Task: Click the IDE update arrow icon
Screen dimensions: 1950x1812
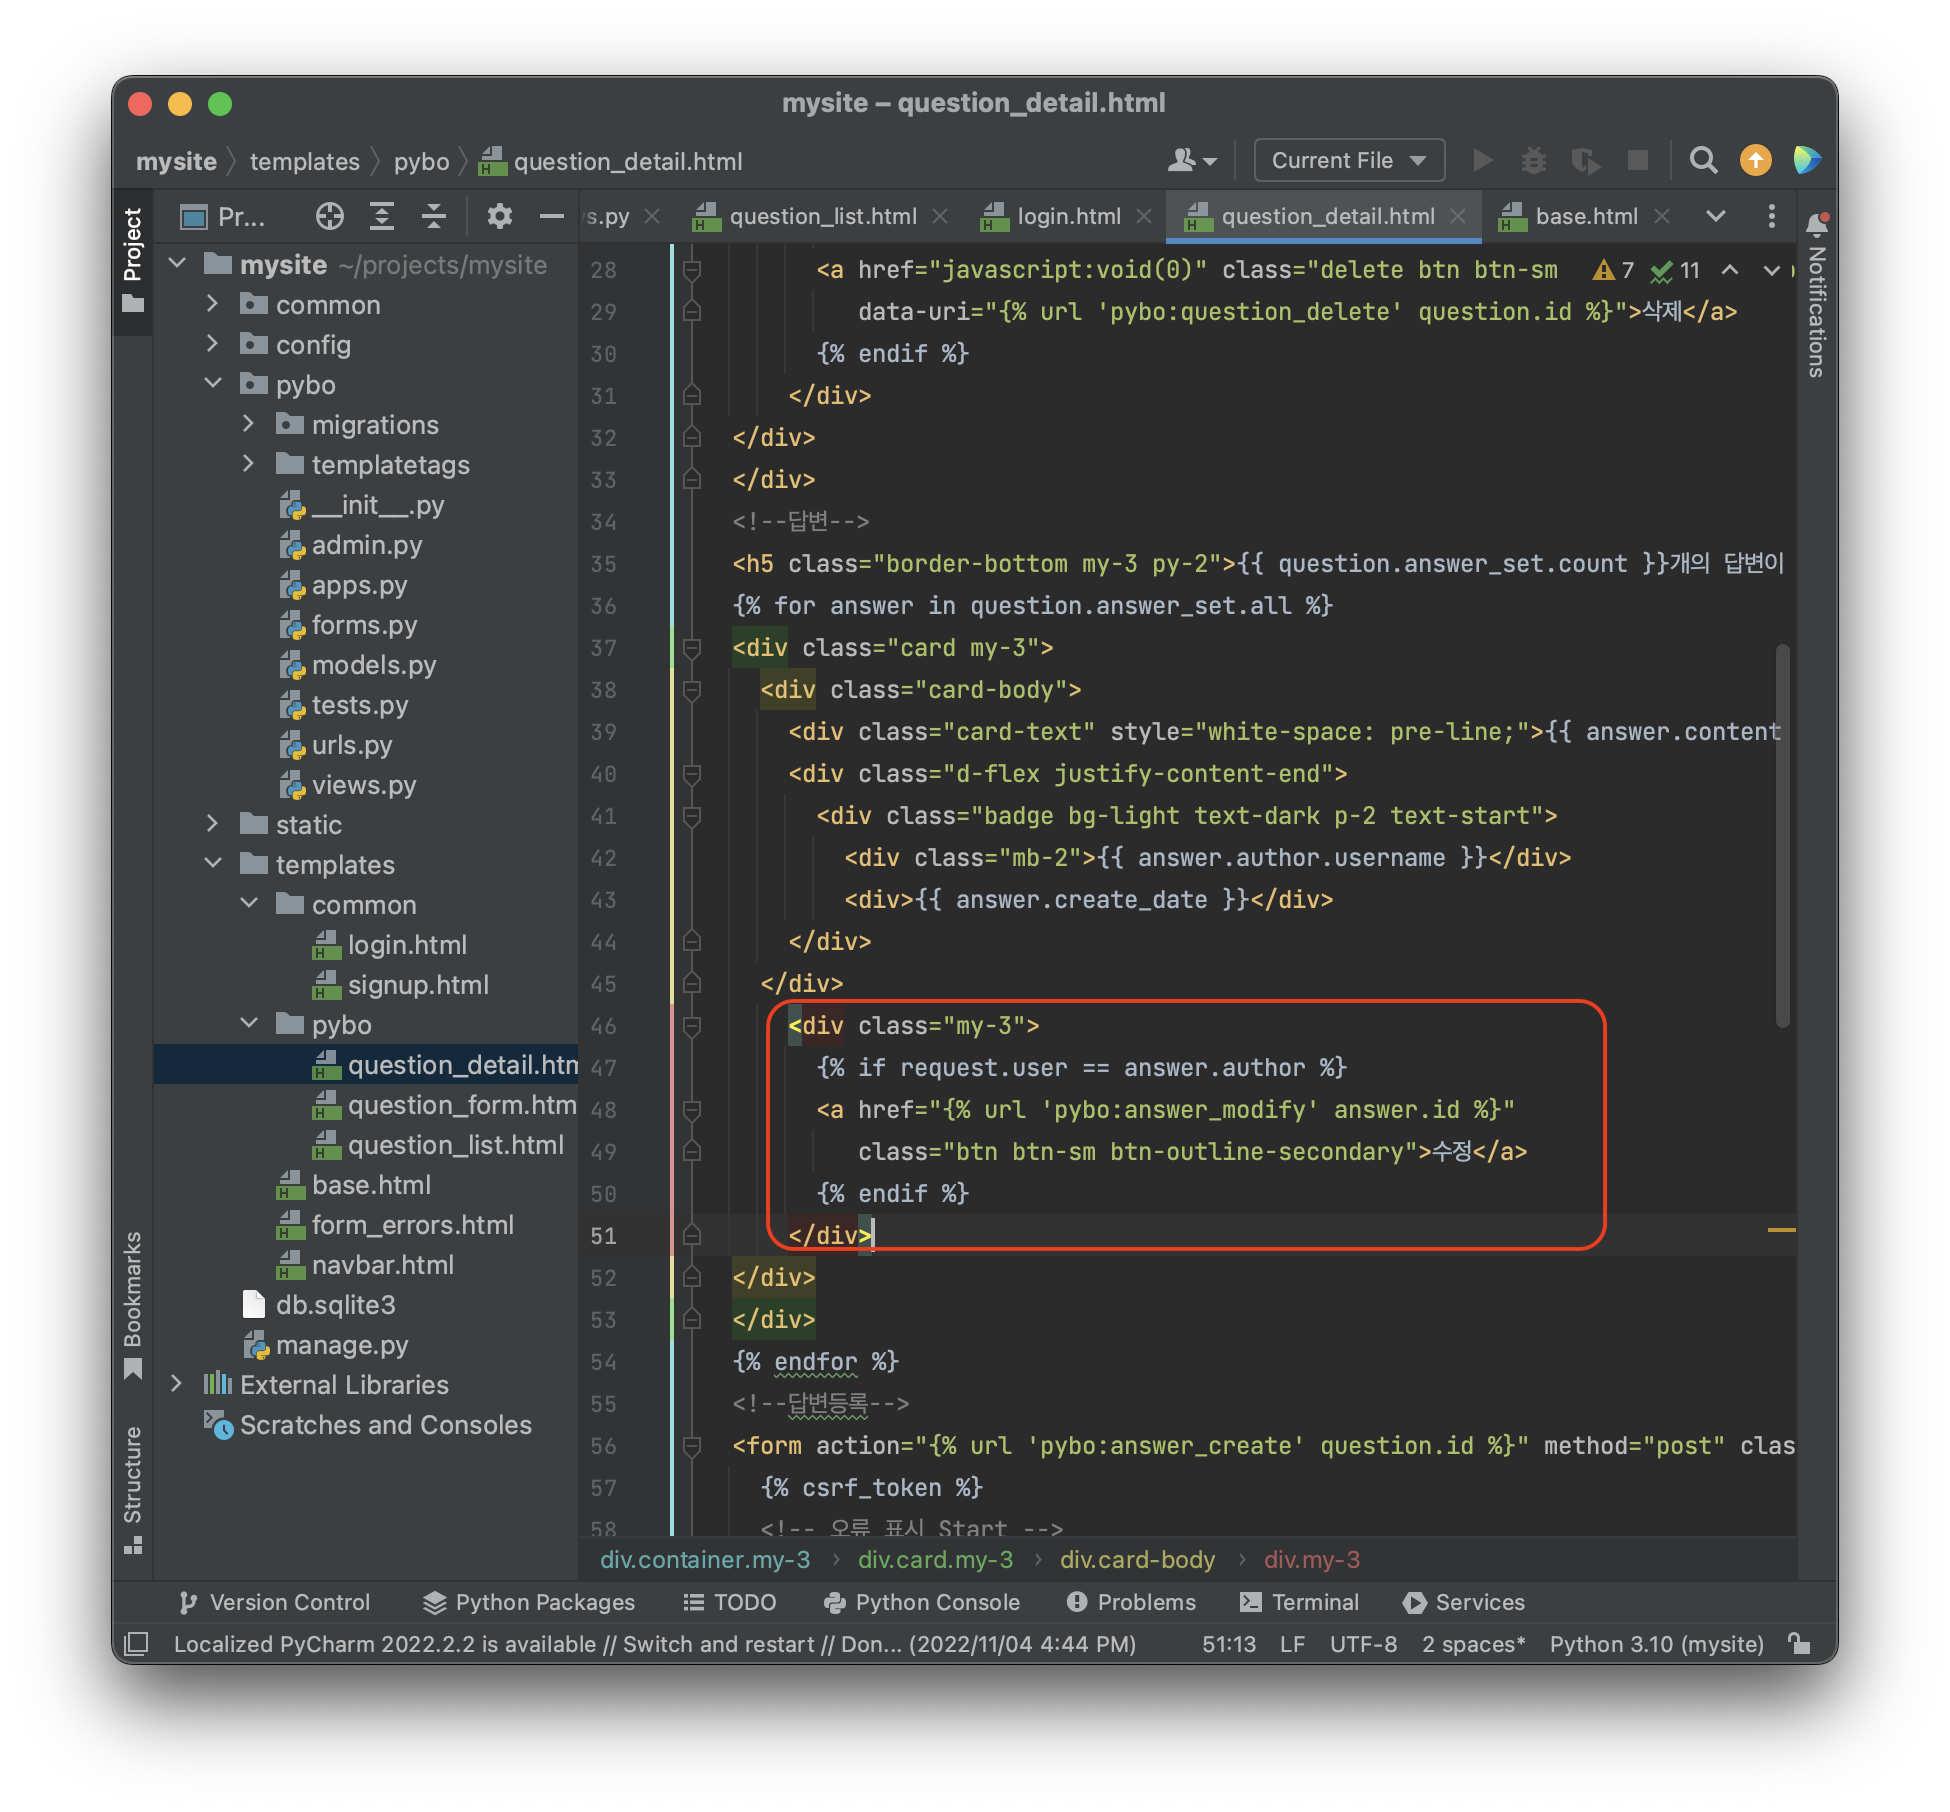Action: pyautogui.click(x=1755, y=160)
